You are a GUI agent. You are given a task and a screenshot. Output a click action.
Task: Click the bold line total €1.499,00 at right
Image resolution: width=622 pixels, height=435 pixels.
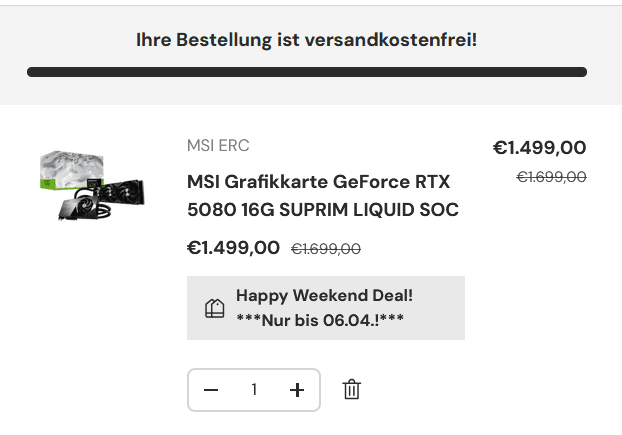[x=539, y=148]
